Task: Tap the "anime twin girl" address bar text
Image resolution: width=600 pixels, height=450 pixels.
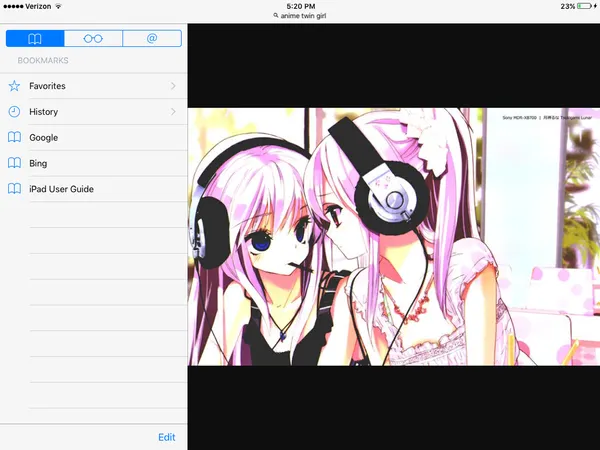Action: coord(304,17)
